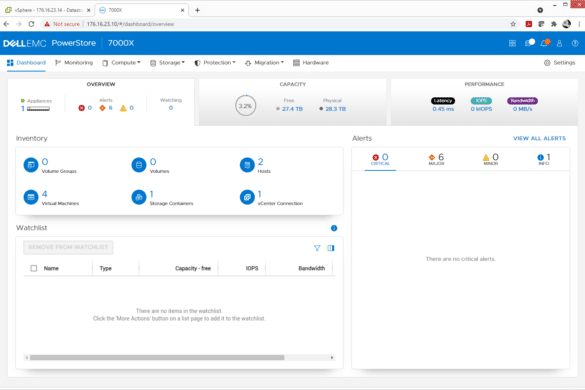Image resolution: width=585 pixels, height=390 pixels.
Task: Click the Volumes inventory icon
Action: (139, 165)
